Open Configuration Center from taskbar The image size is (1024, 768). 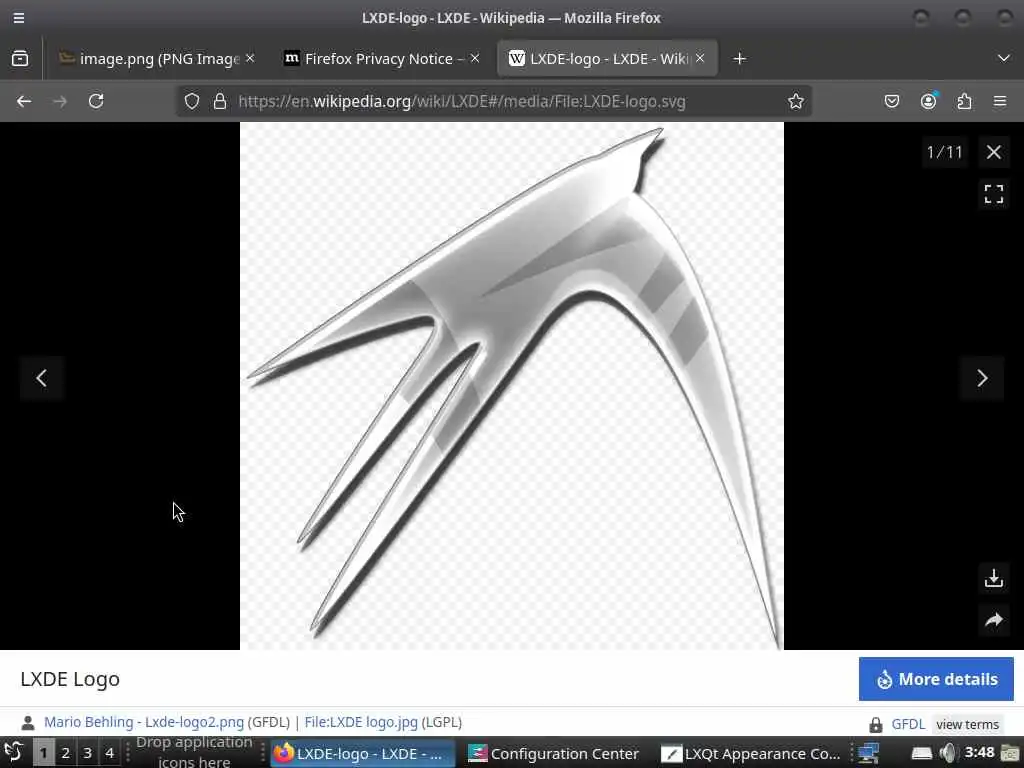556,754
